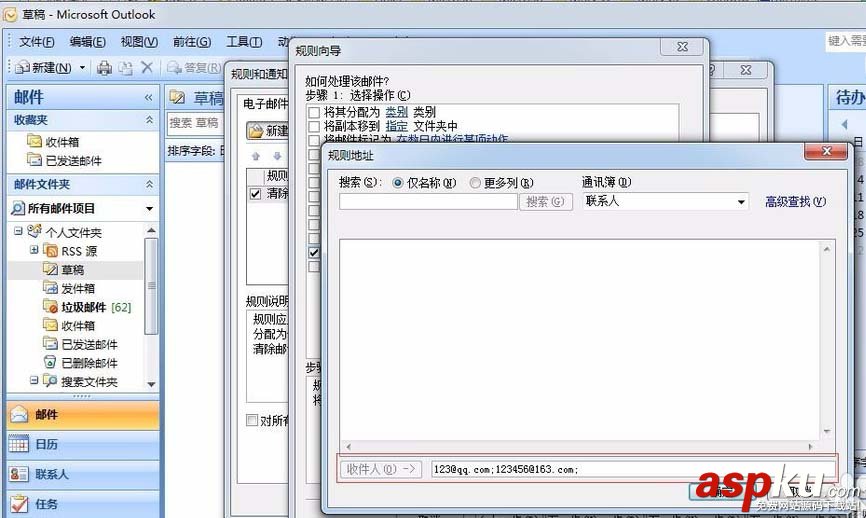Check the 对所有 checkbox in rules dialog
The image size is (866, 518).
(252, 420)
